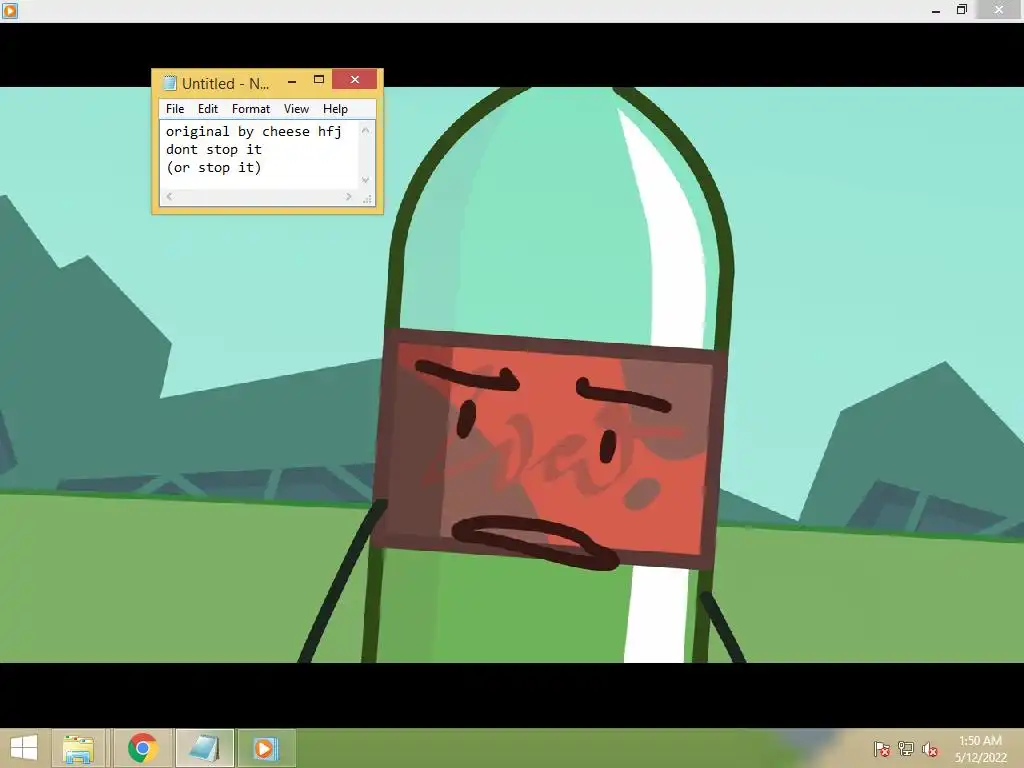Minimize the Untitled Notepad window
The width and height of the screenshot is (1024, 768).
point(292,80)
